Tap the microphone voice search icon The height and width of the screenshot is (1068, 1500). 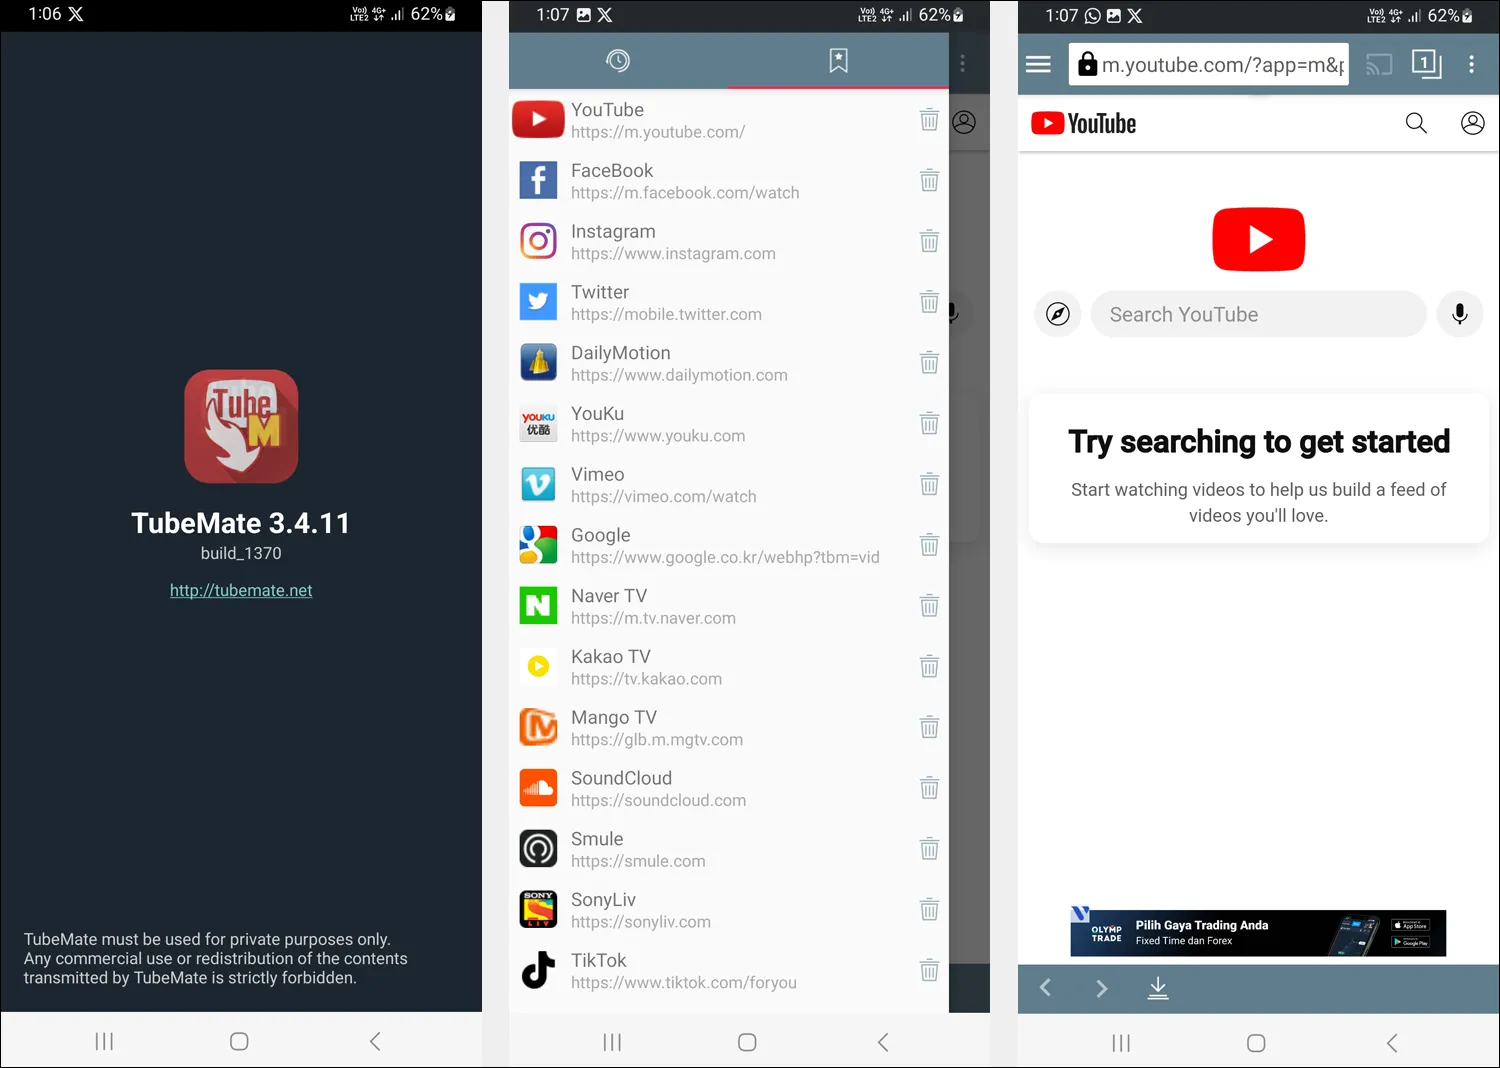[1459, 314]
